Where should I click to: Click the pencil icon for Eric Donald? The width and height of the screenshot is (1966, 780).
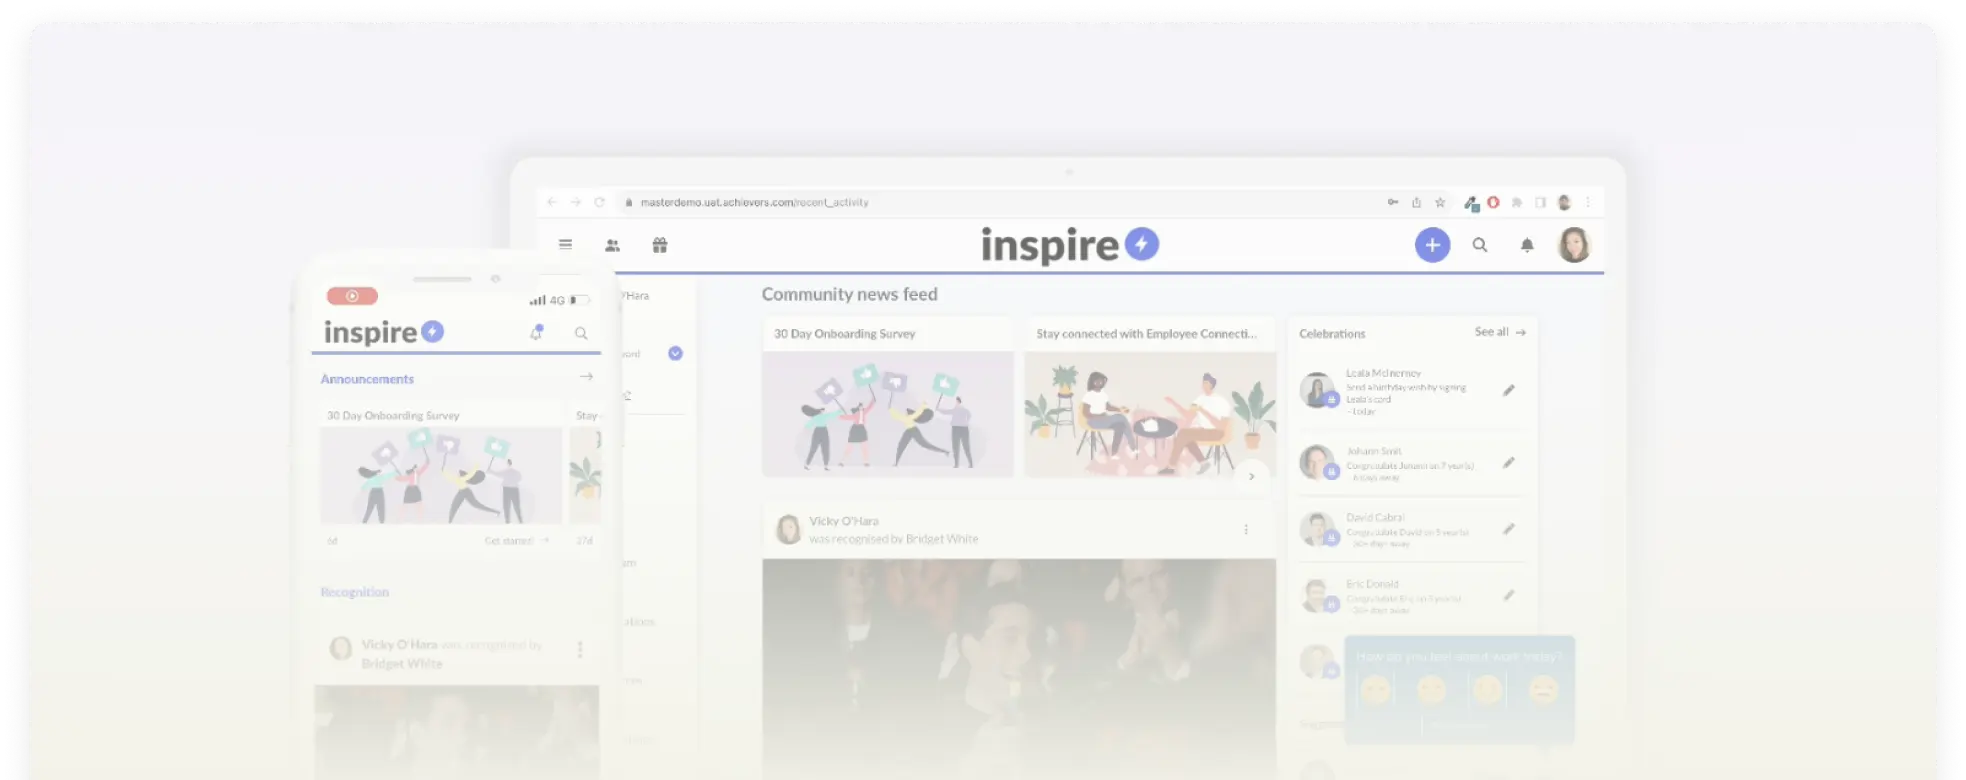pos(1509,595)
